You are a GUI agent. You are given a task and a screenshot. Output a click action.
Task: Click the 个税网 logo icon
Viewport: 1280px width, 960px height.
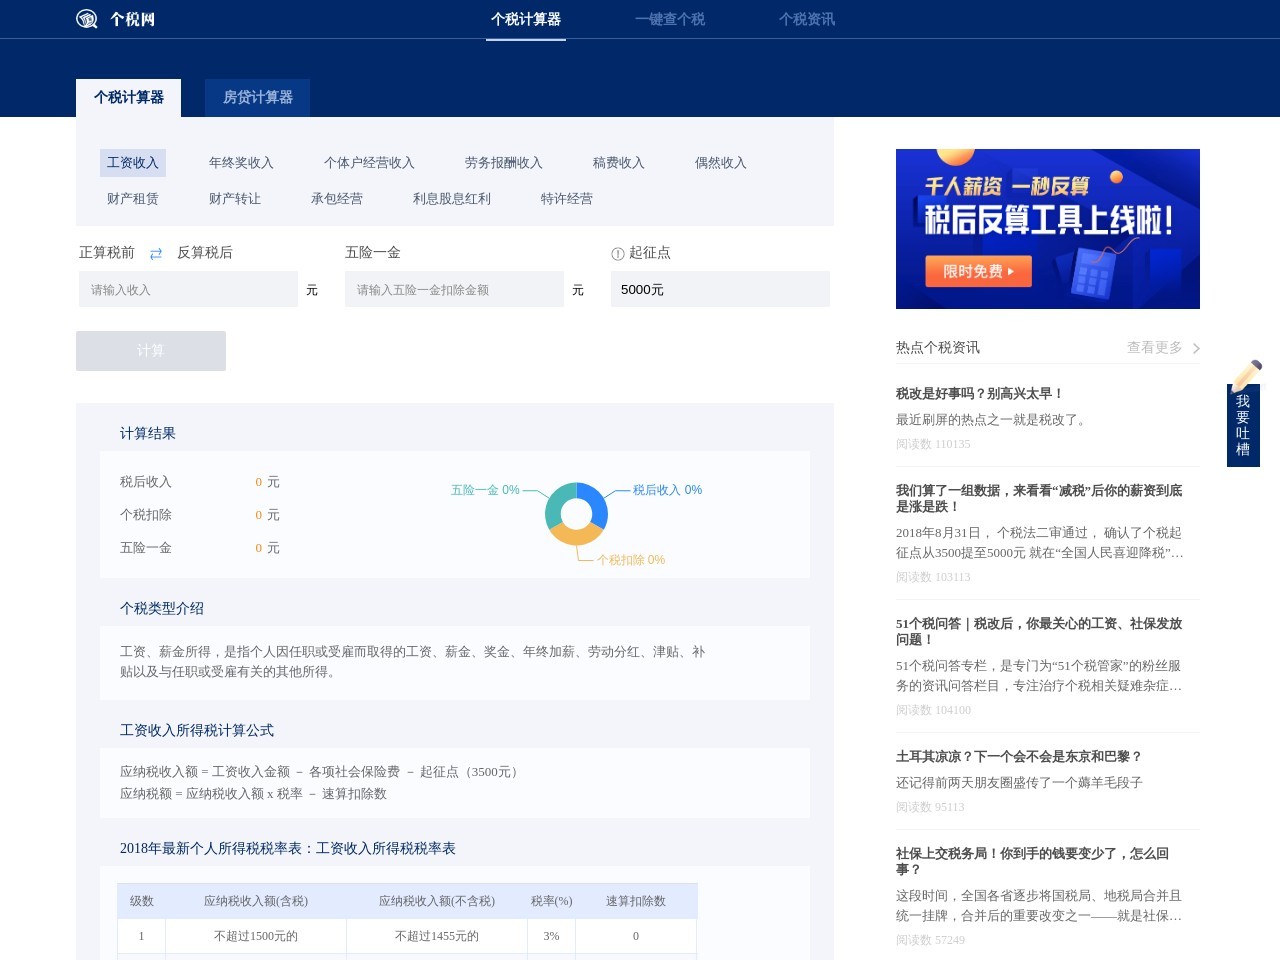click(85, 19)
